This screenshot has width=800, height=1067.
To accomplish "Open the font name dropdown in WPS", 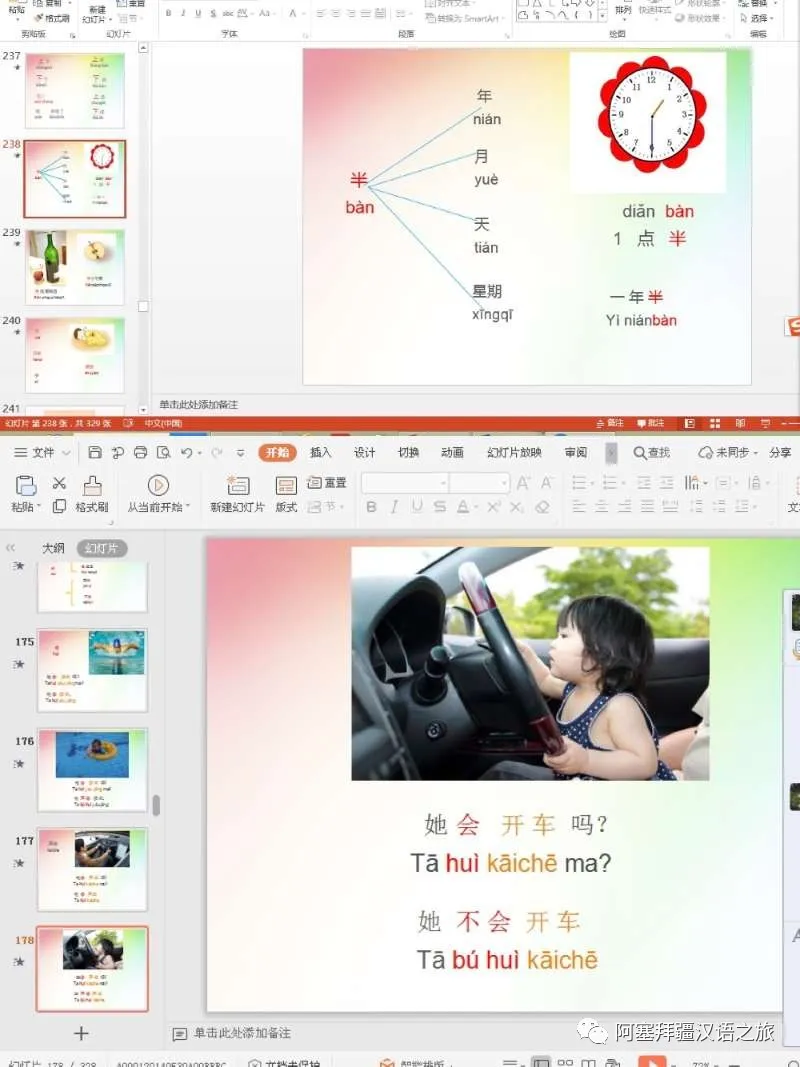I will point(444,483).
